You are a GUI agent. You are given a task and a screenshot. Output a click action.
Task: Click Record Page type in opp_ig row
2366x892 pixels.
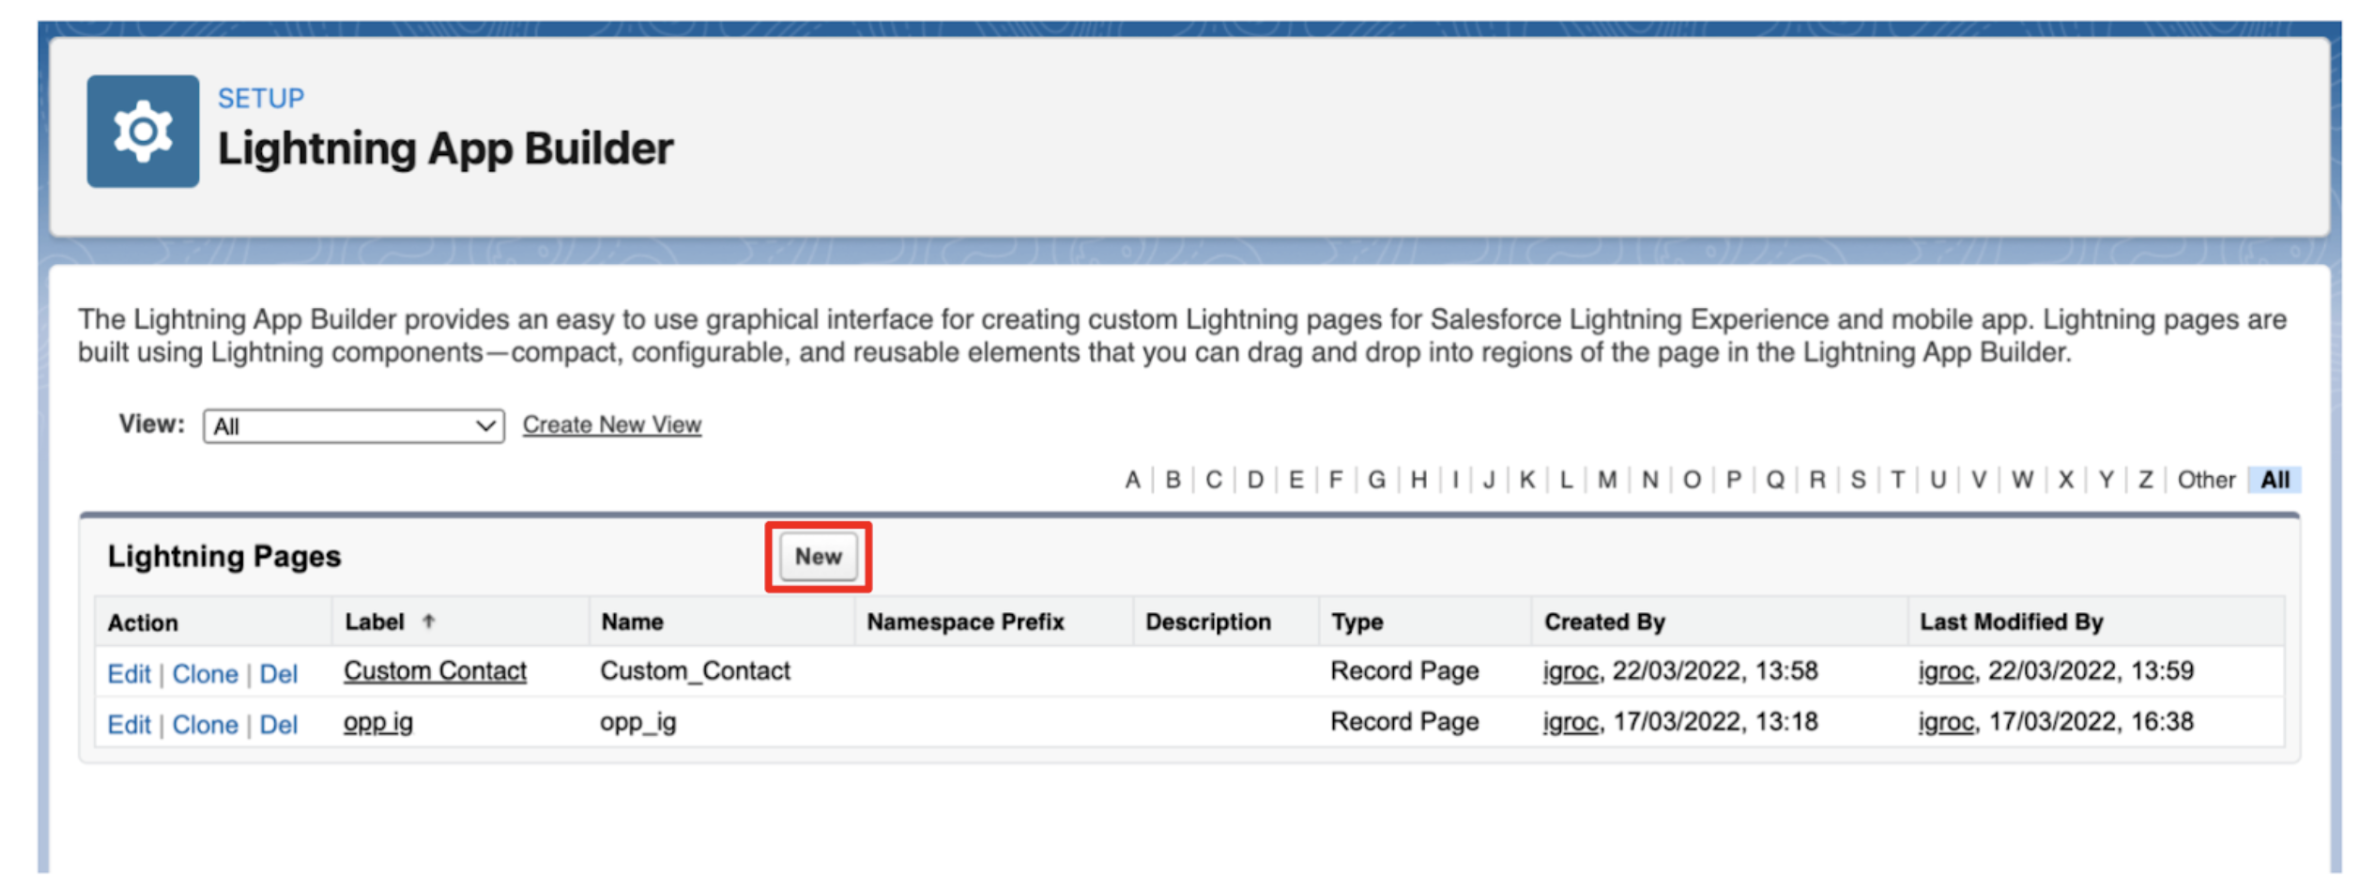[x=1404, y=722]
